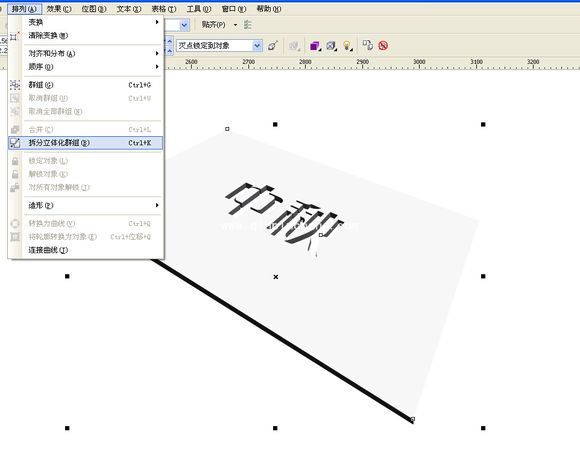The width and height of the screenshot is (580, 452).
Task: Open the 文本 (Text) menu
Action: tap(129, 9)
